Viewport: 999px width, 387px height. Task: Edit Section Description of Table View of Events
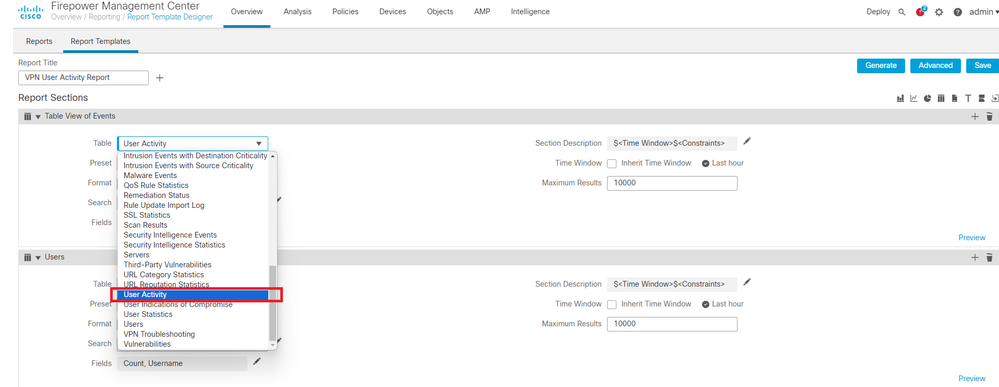tap(747, 142)
